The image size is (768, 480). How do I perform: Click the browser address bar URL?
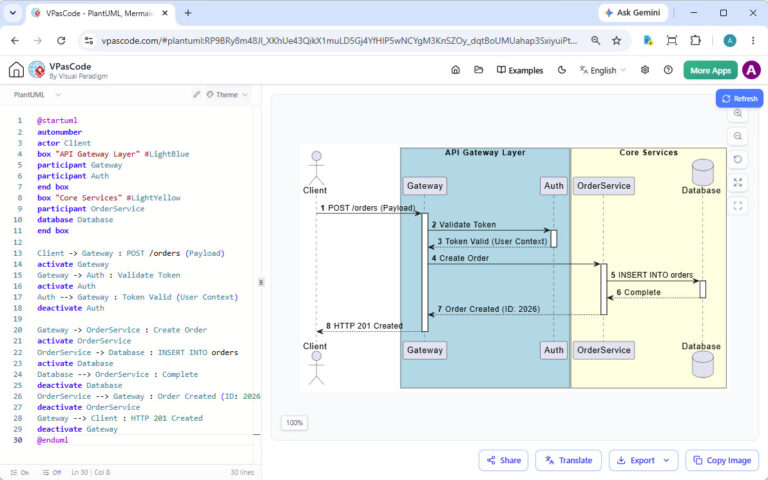pyautogui.click(x=339, y=41)
